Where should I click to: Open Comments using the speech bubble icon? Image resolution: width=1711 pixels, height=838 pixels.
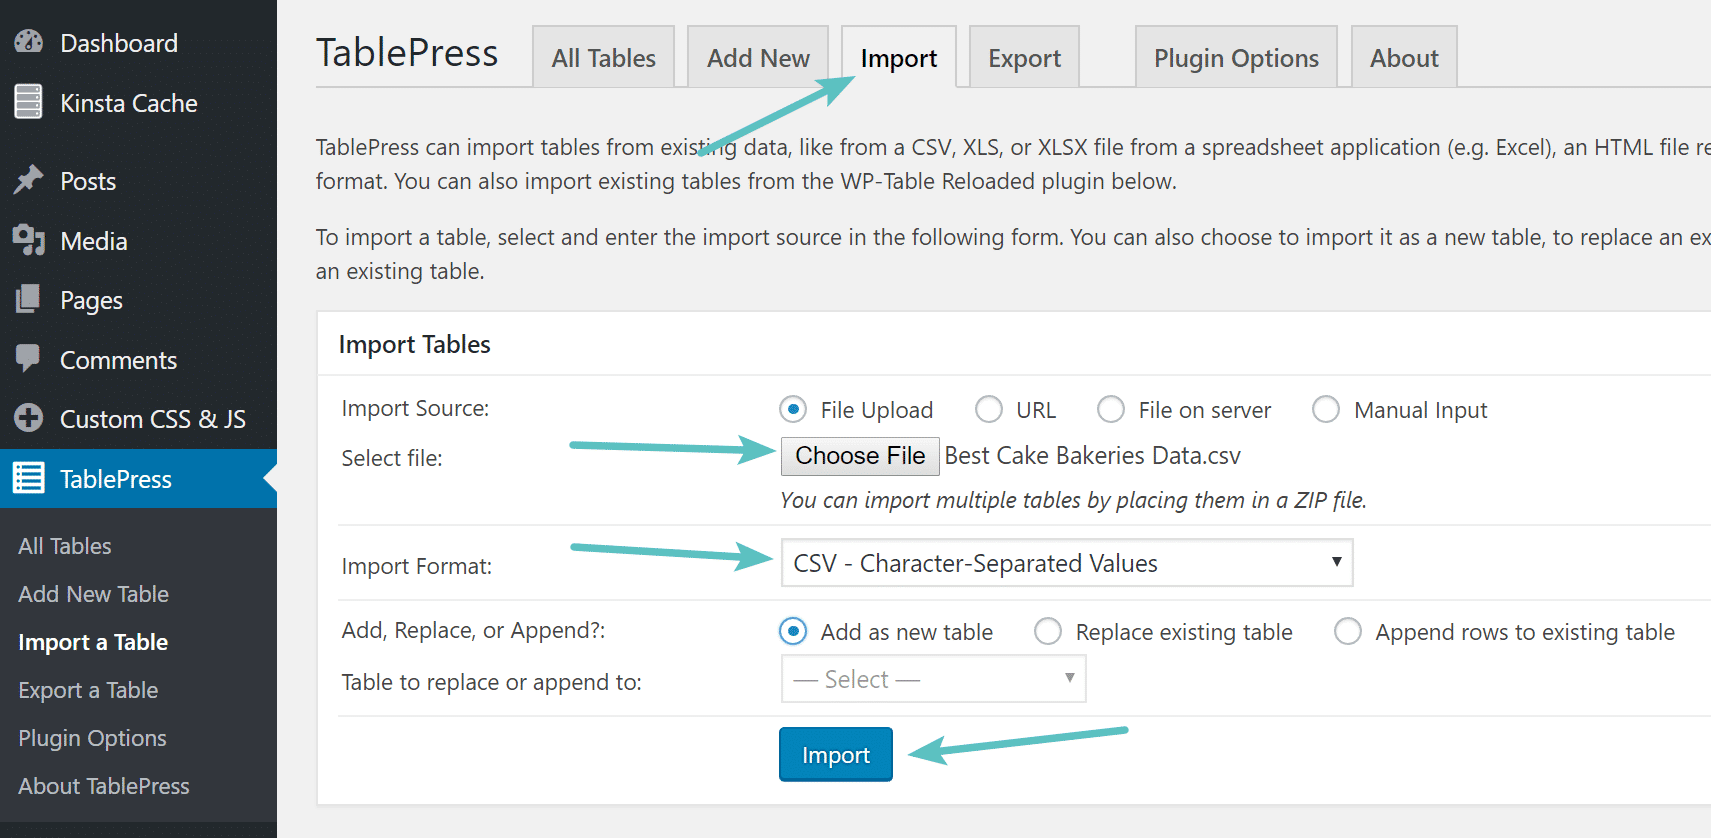pos(29,359)
